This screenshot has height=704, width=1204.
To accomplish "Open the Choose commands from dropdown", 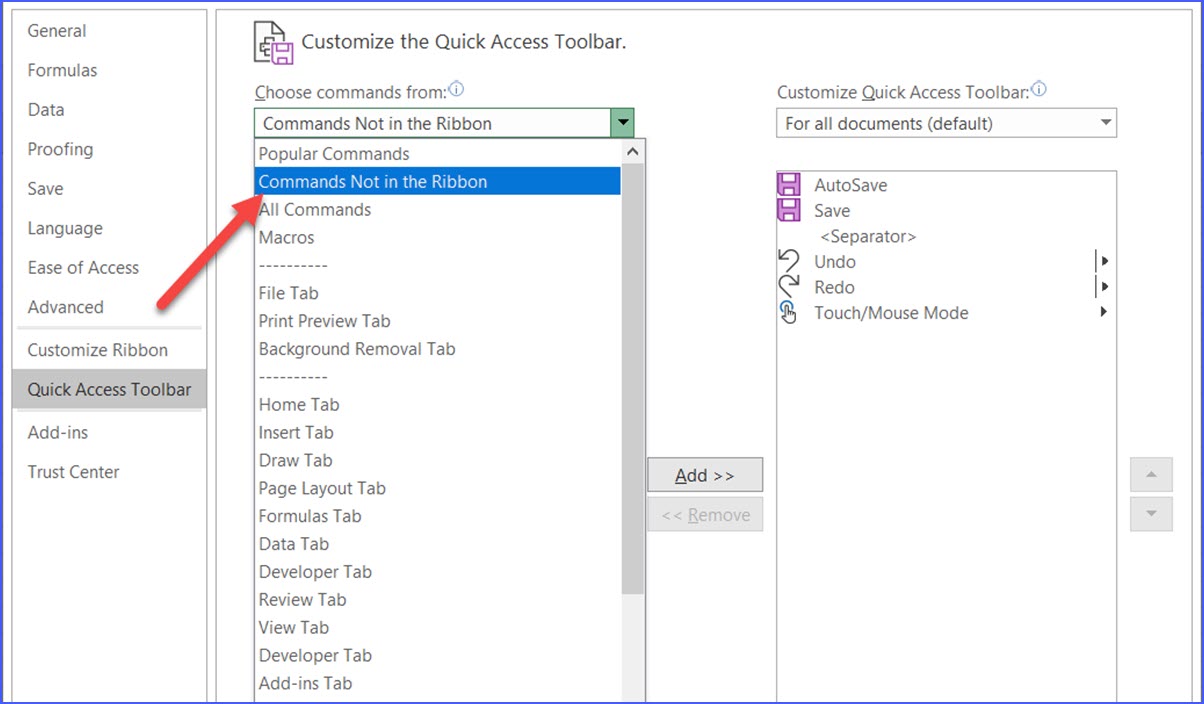I will pos(624,122).
